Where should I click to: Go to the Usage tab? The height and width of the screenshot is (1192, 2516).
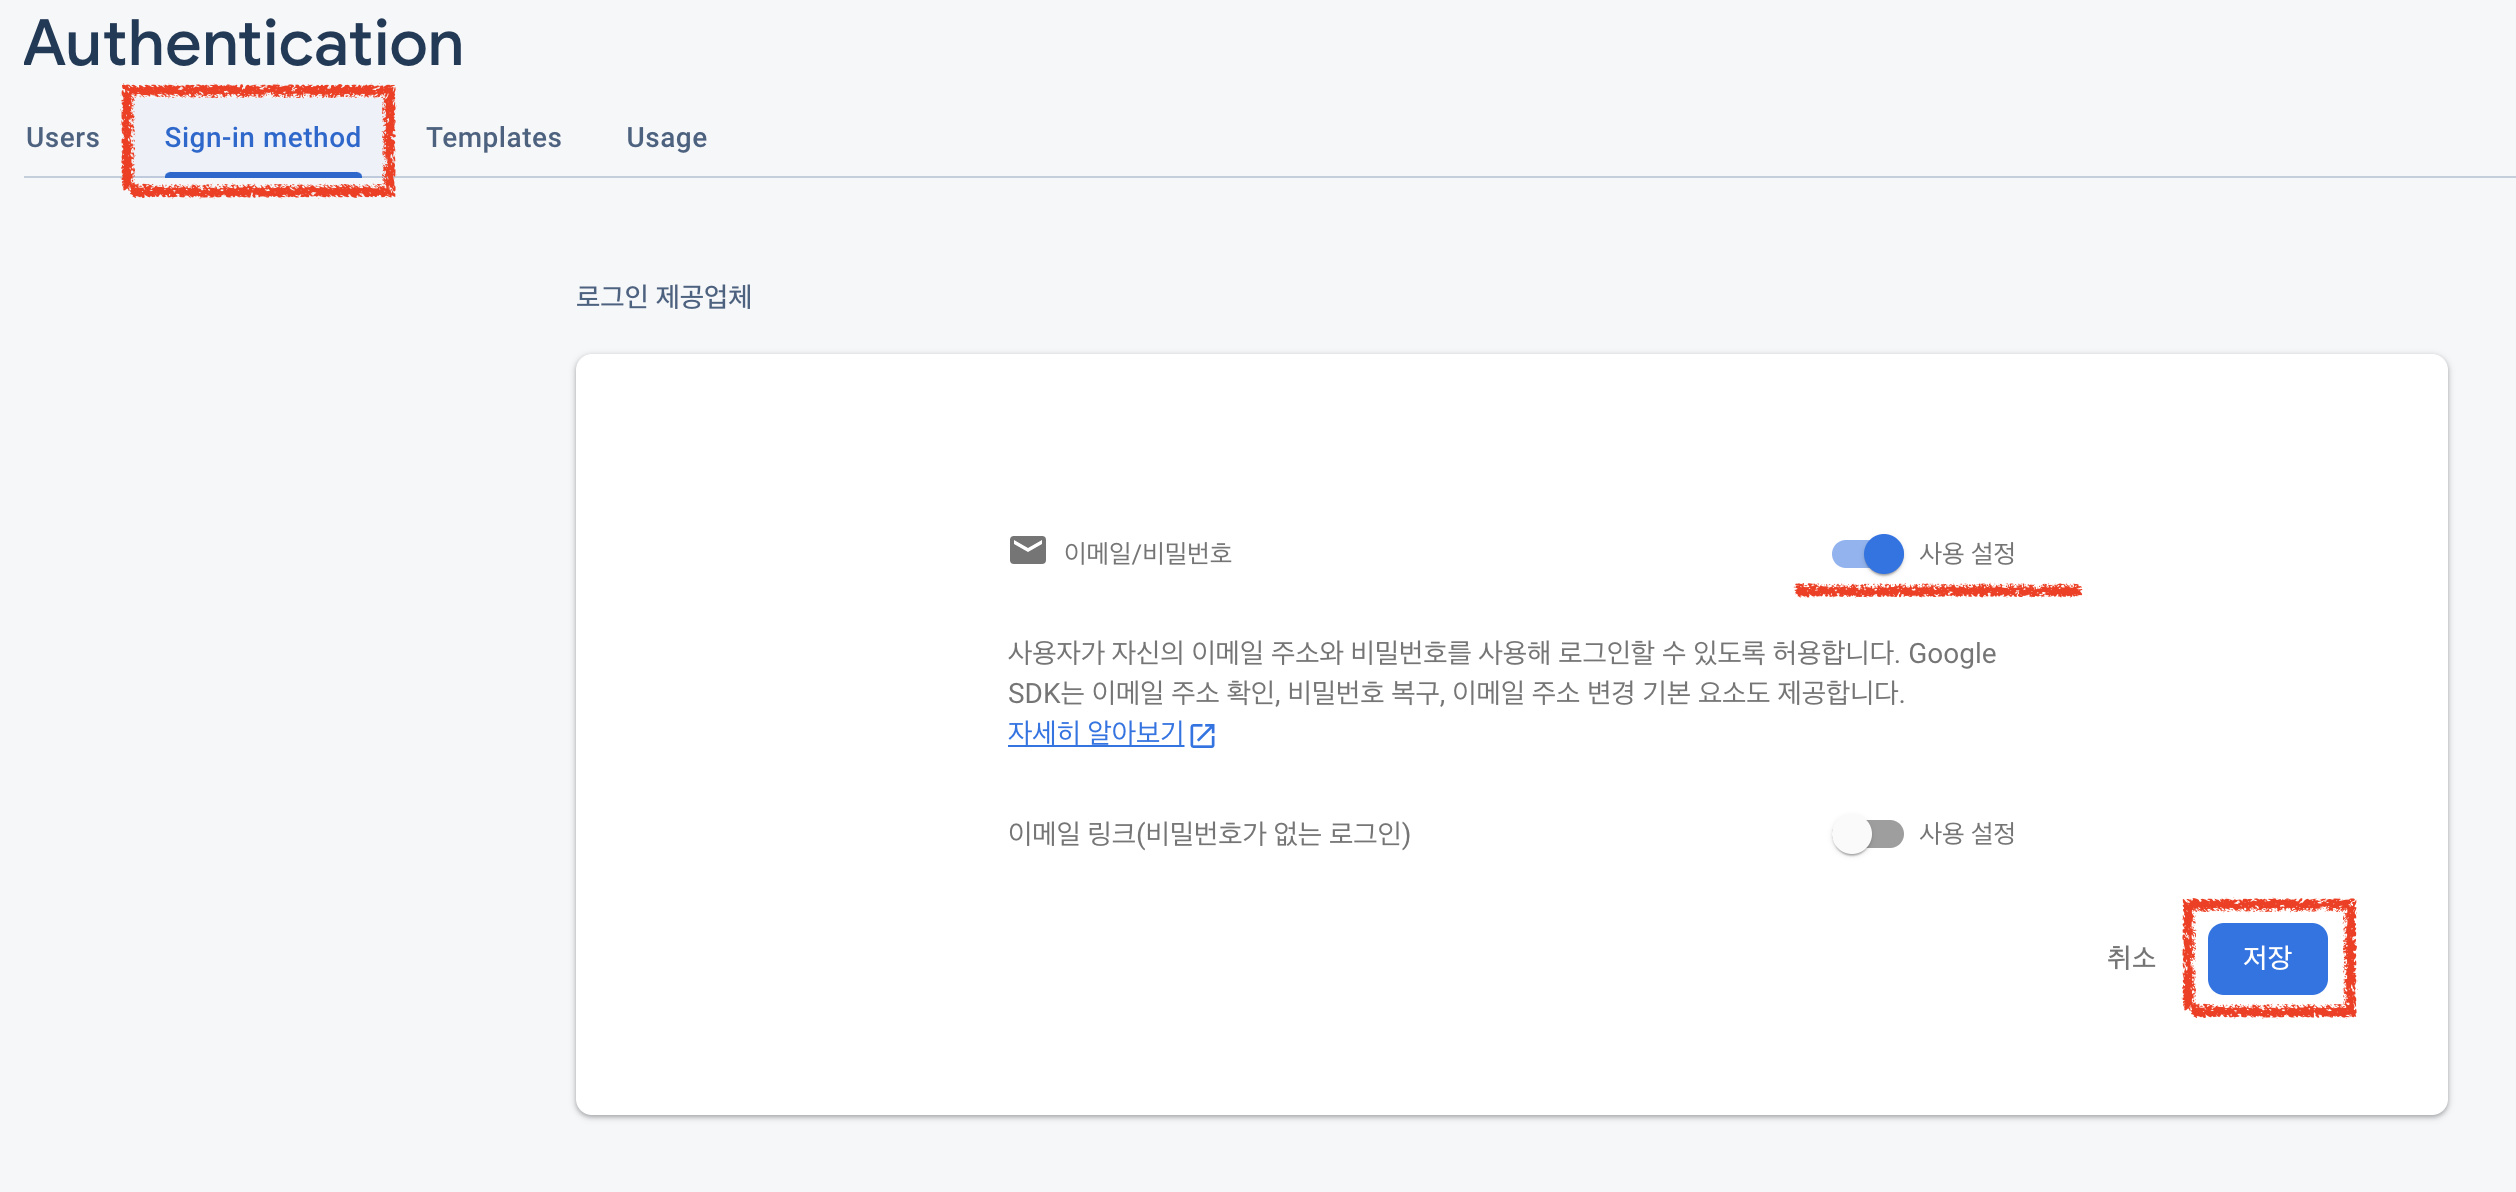pyautogui.click(x=666, y=138)
